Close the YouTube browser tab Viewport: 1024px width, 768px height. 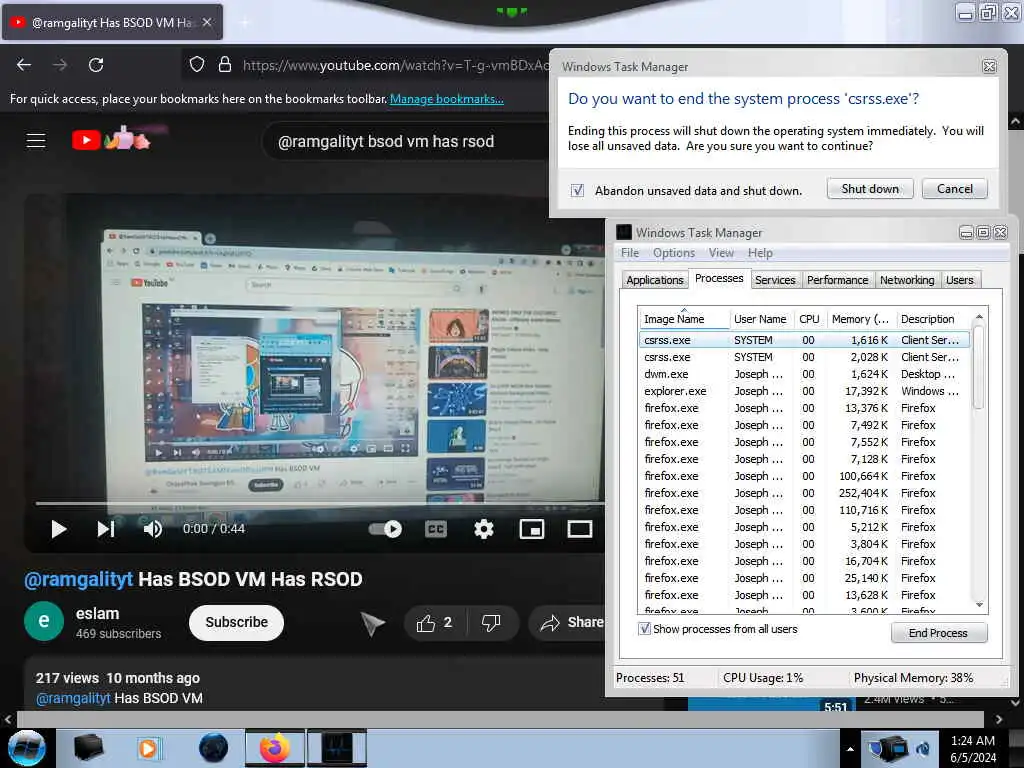(207, 22)
